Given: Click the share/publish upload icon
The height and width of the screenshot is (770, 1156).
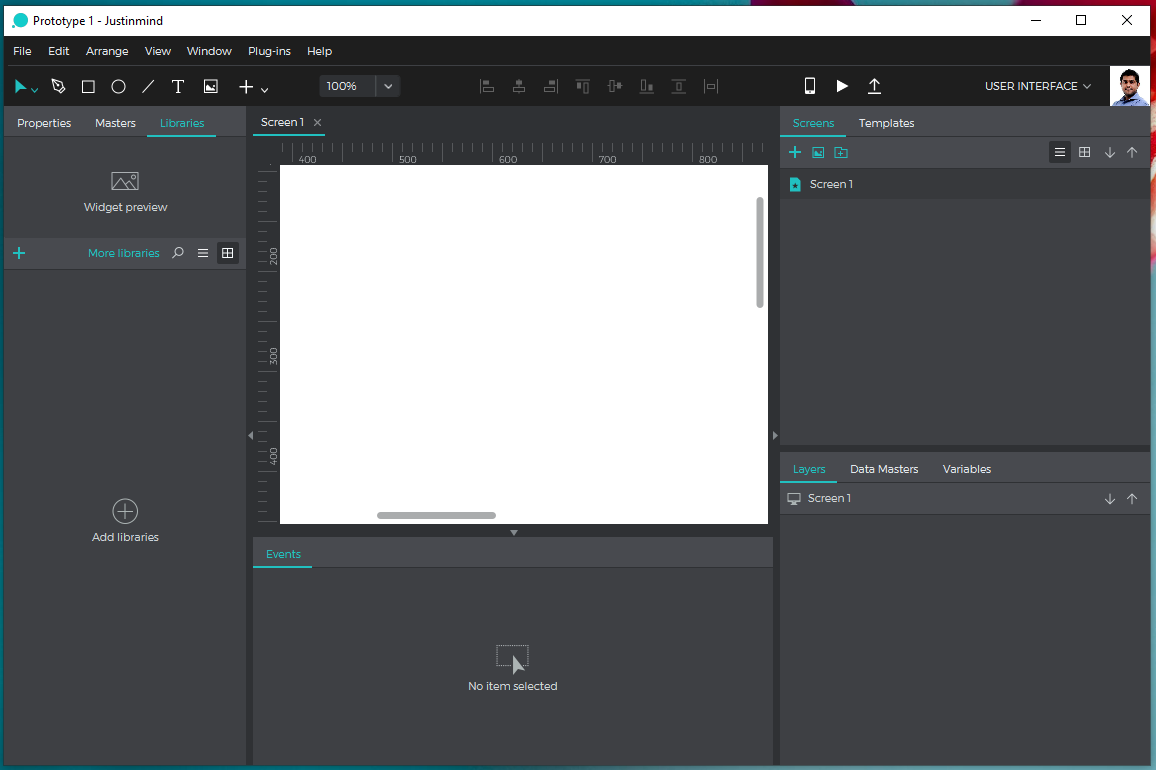Looking at the screenshot, I should coord(874,87).
